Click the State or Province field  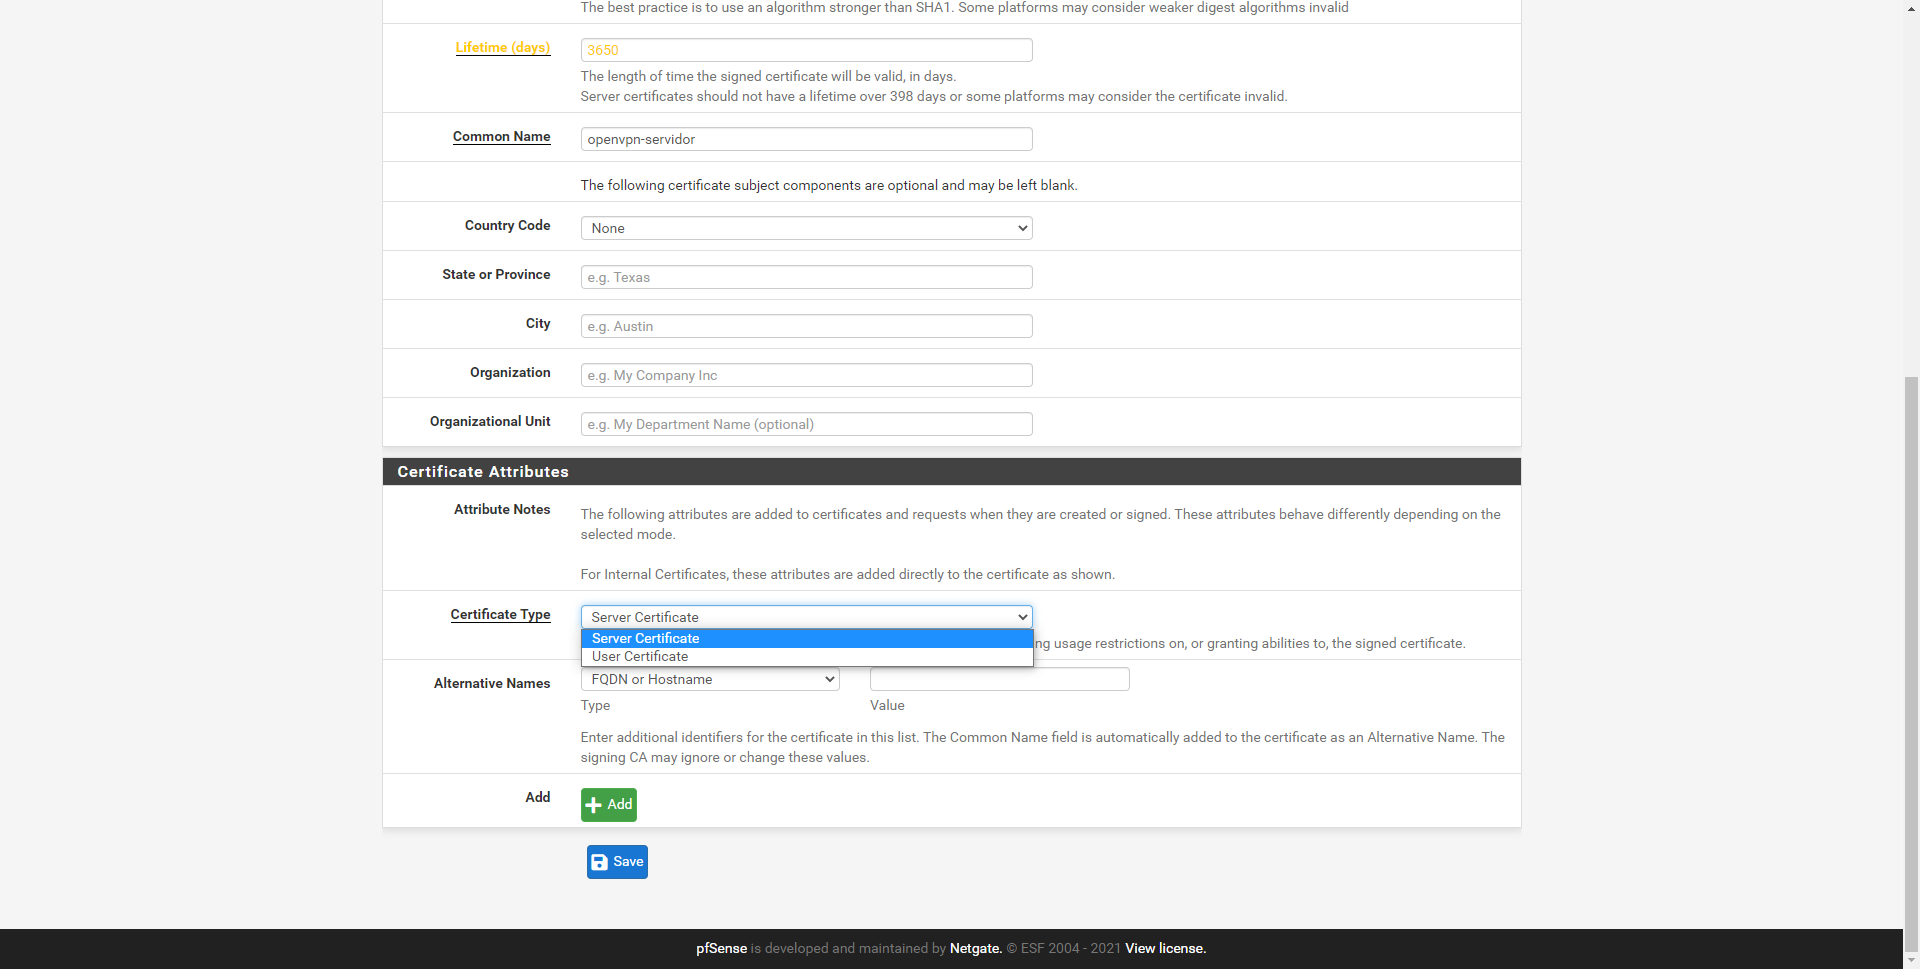806,277
